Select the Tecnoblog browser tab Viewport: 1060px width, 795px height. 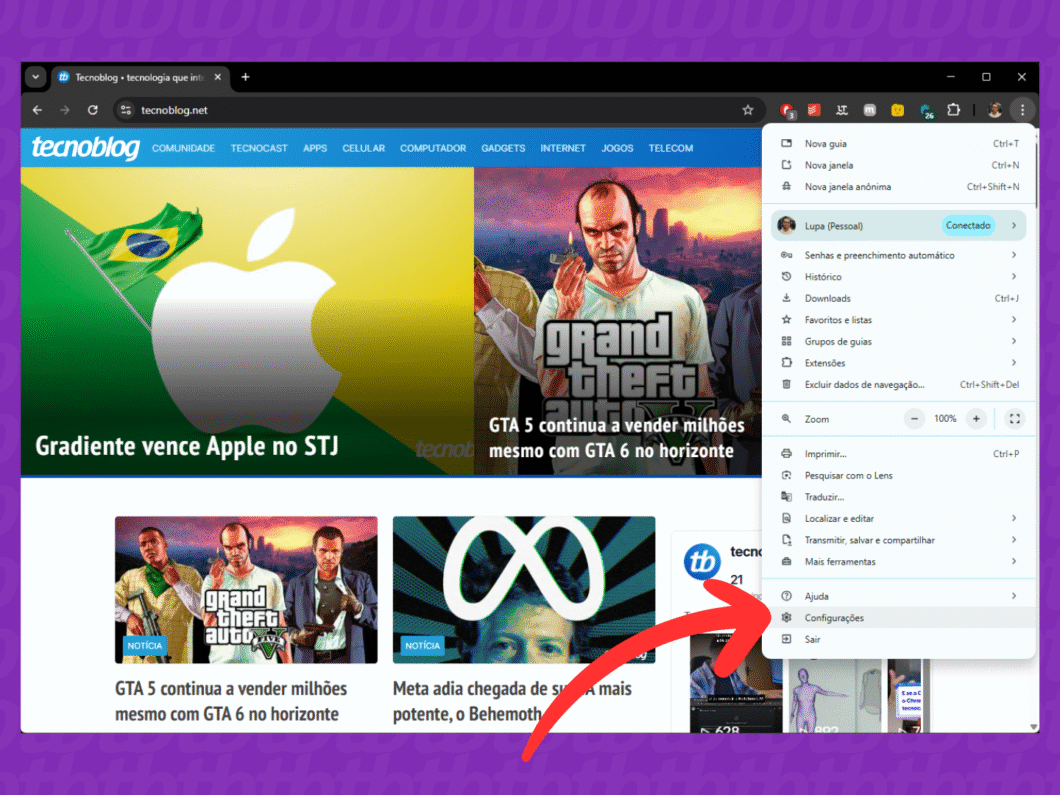tap(141, 77)
